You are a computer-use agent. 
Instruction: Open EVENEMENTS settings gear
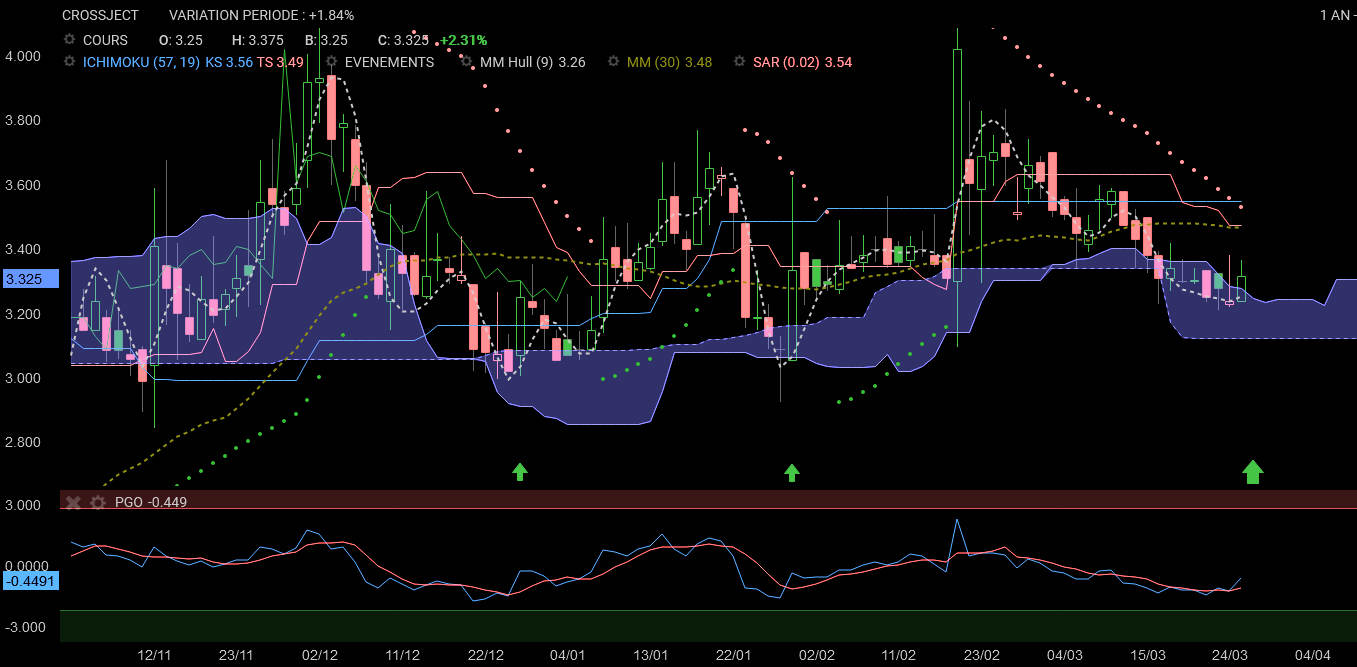(x=331, y=62)
